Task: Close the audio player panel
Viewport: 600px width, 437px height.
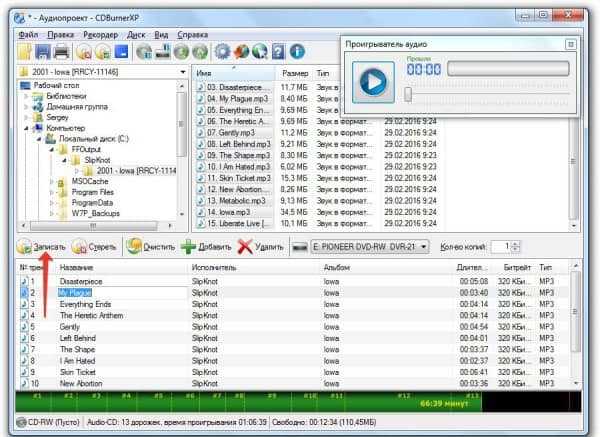Action: 570,44
